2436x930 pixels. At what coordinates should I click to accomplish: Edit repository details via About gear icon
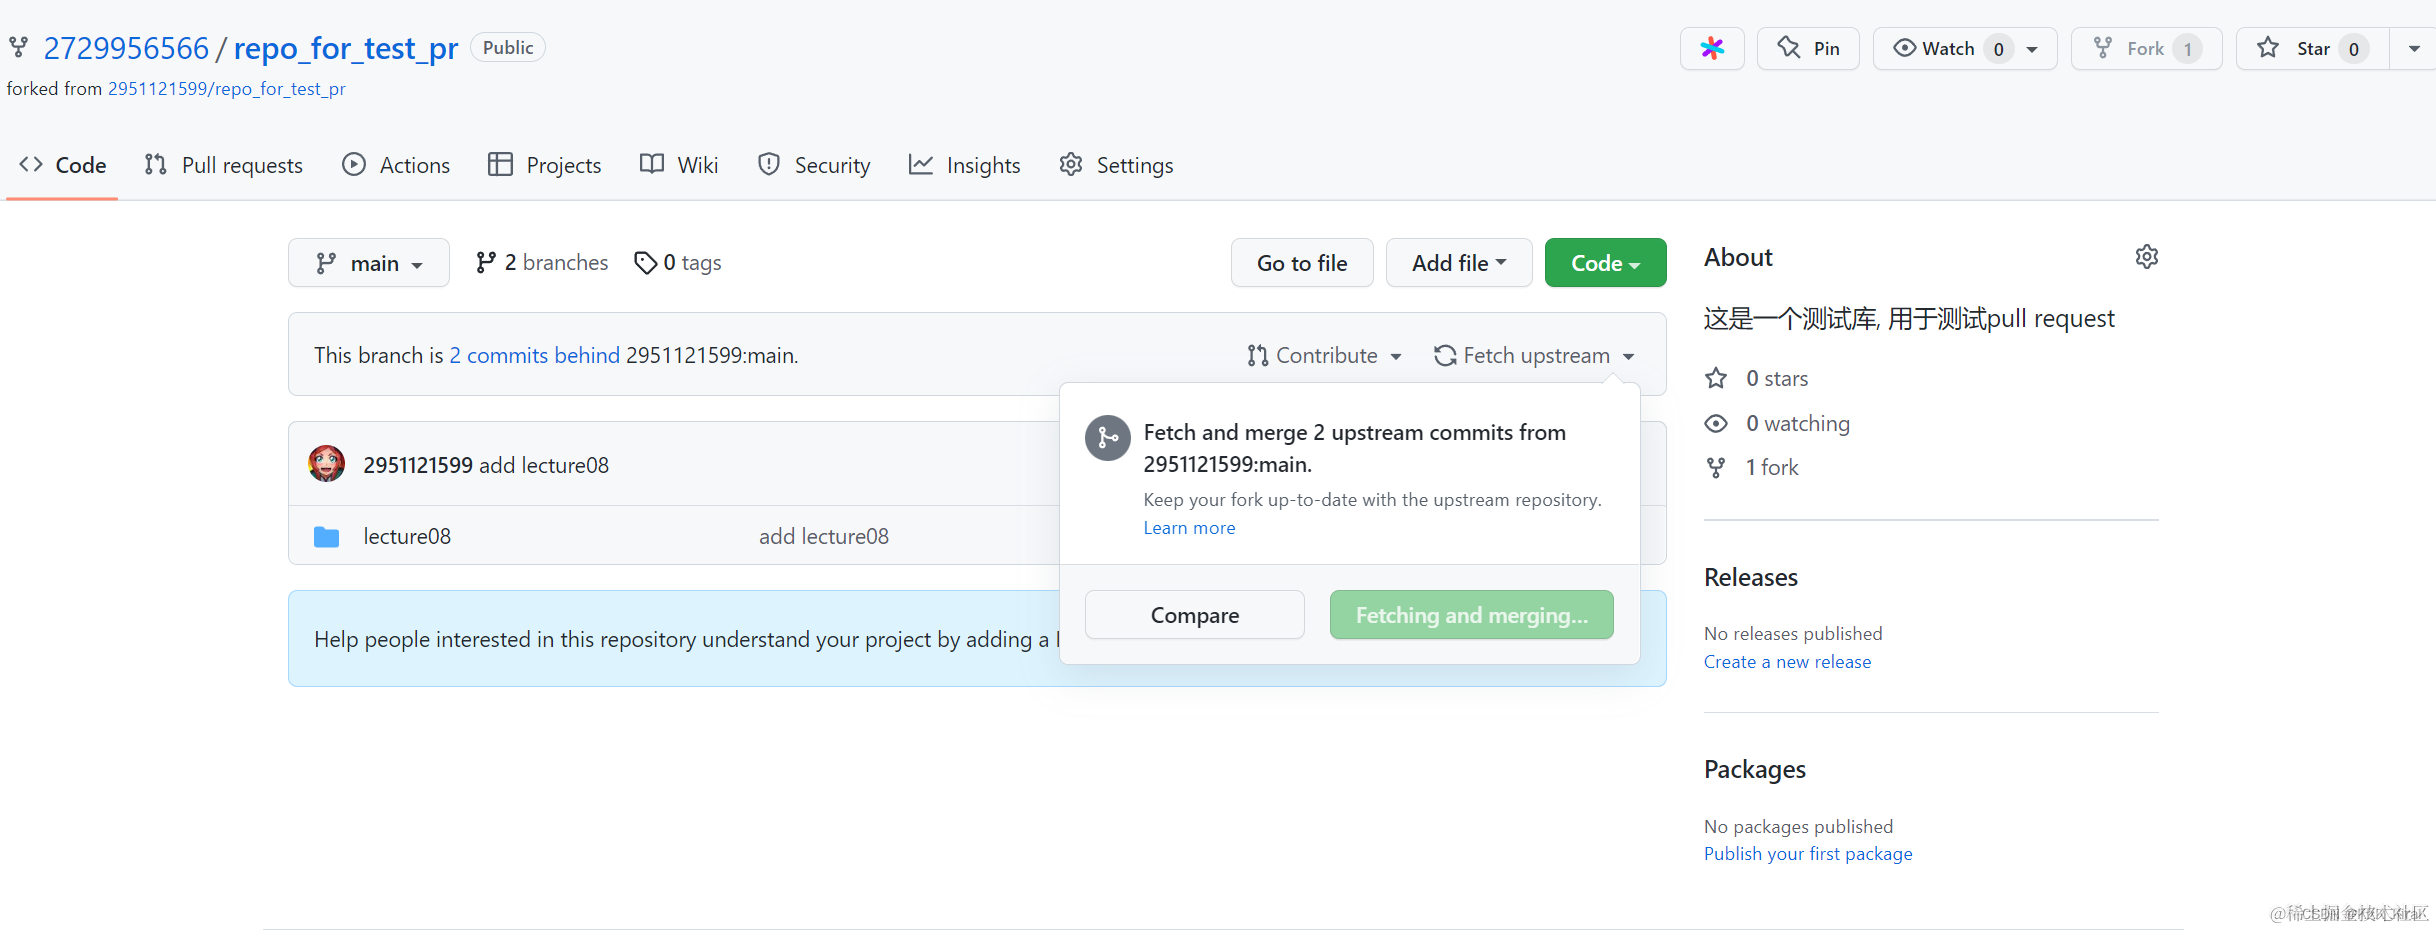point(2147,257)
